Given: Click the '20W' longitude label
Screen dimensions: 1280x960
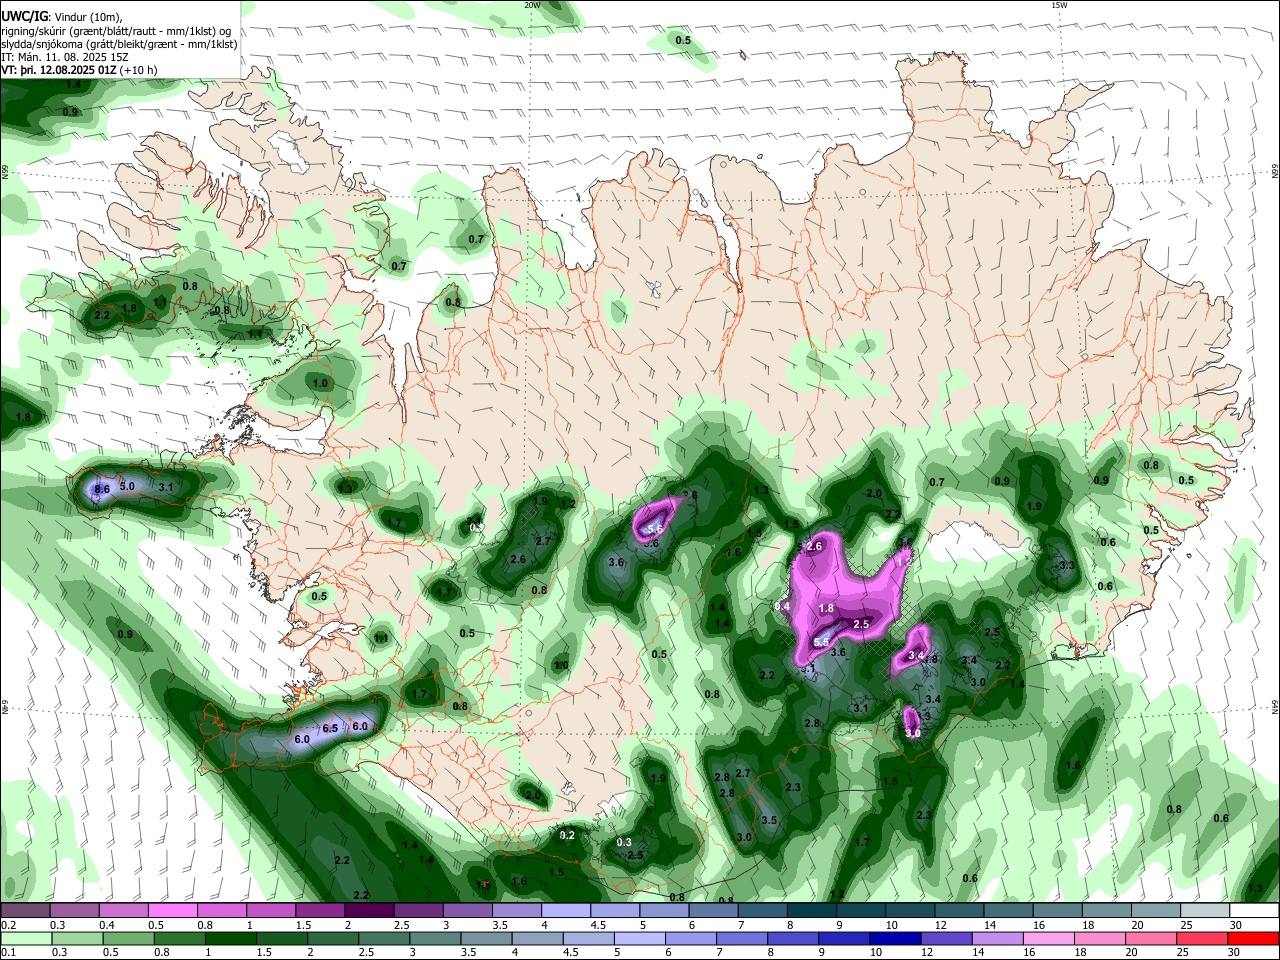Looking at the screenshot, I should 532,5.
